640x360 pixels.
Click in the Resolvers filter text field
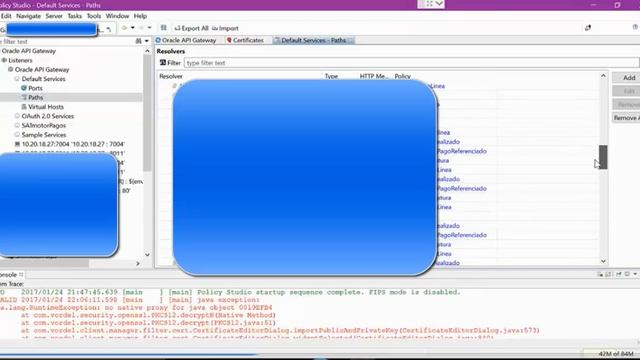pyautogui.click(x=411, y=63)
